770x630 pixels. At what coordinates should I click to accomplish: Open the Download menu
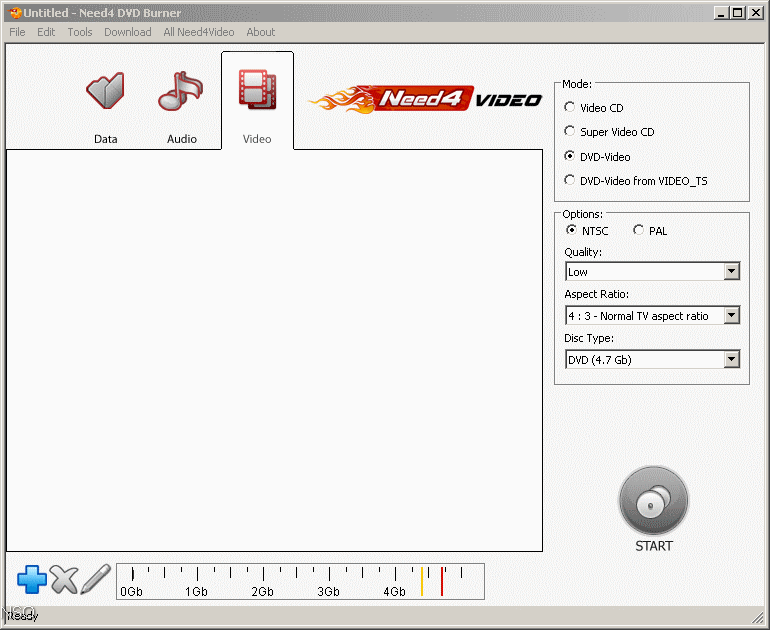pyautogui.click(x=128, y=32)
